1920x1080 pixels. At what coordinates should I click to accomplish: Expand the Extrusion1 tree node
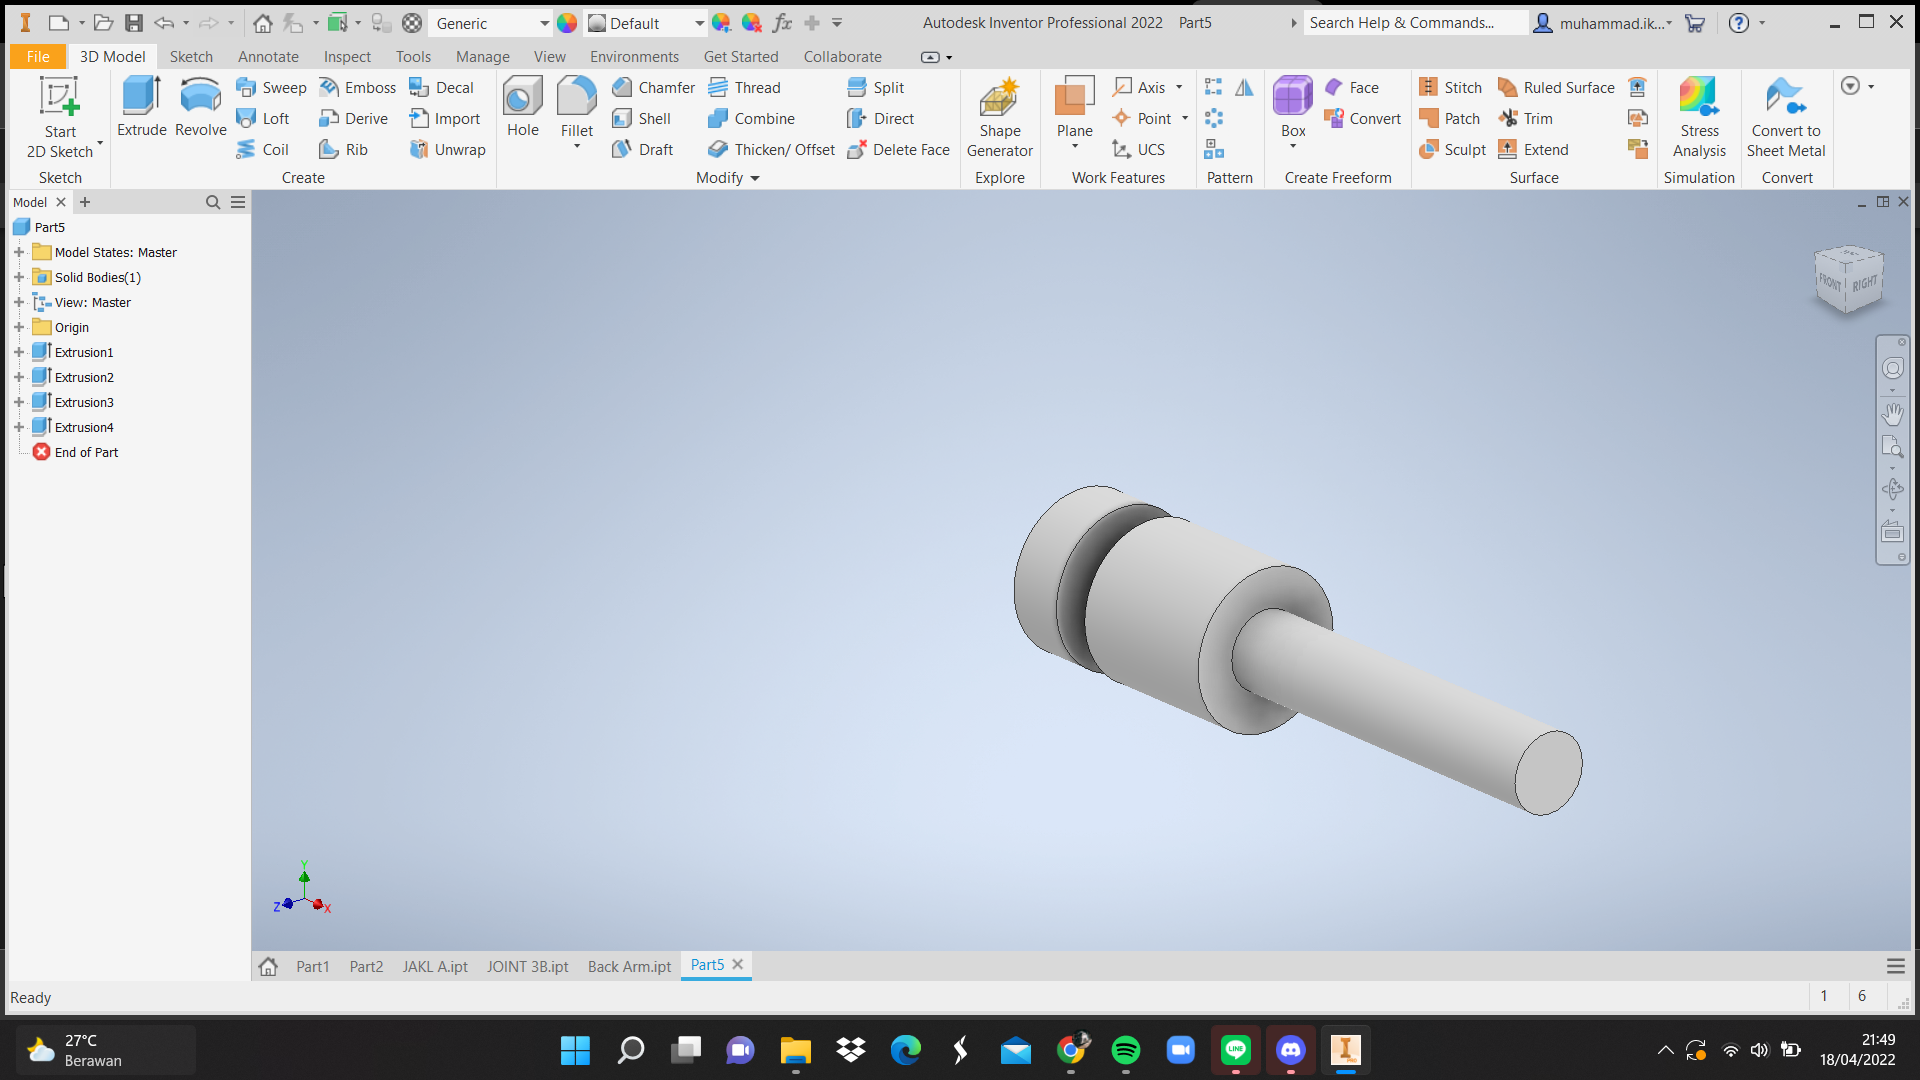pos(19,352)
